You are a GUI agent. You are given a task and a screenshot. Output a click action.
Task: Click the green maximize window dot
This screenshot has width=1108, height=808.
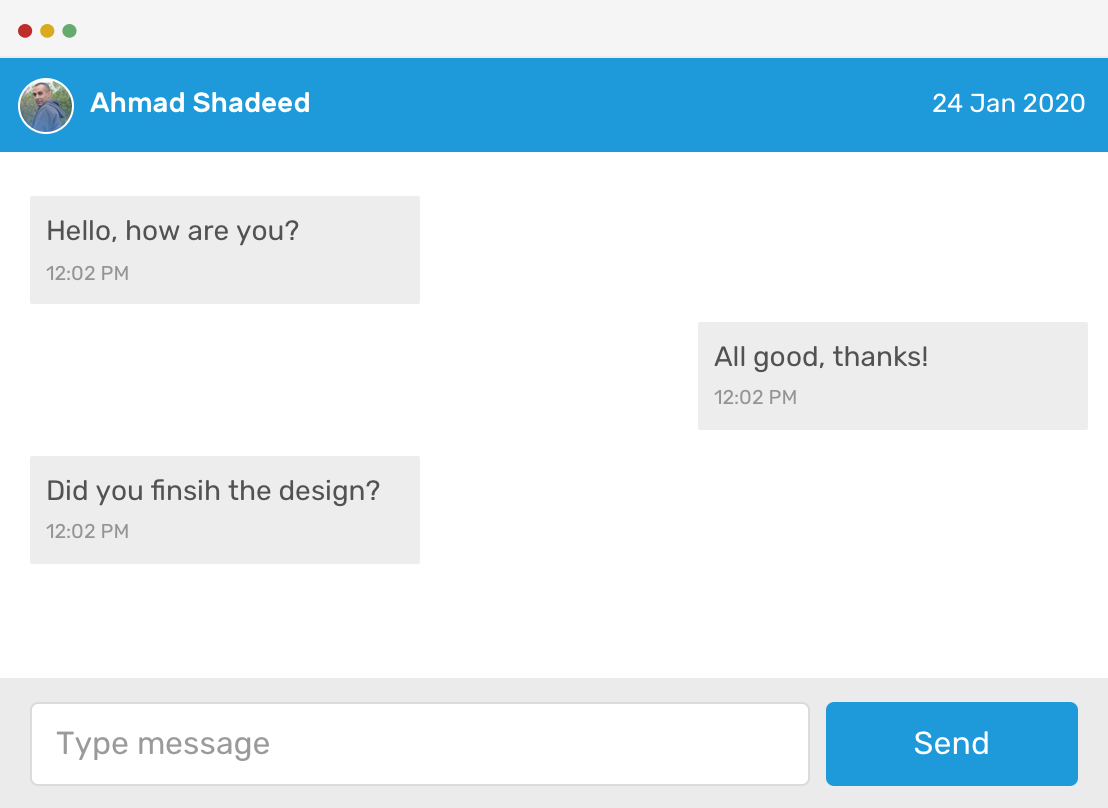[70, 31]
